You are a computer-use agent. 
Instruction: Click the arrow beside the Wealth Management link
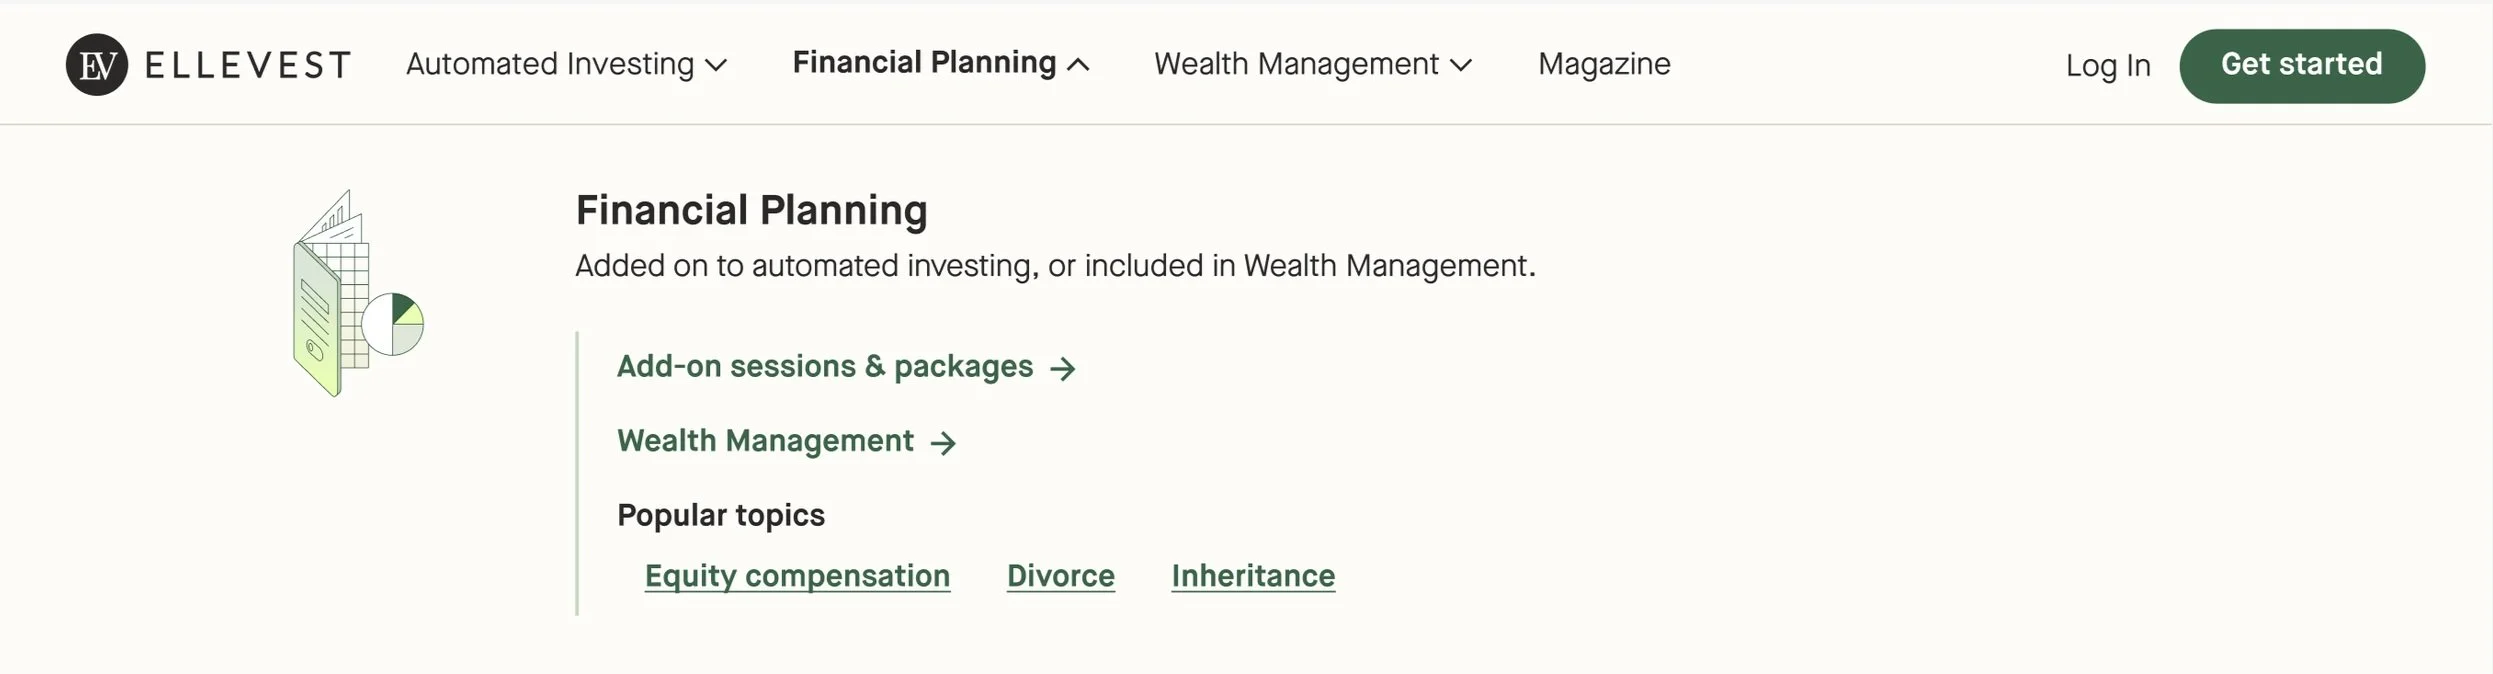click(943, 443)
